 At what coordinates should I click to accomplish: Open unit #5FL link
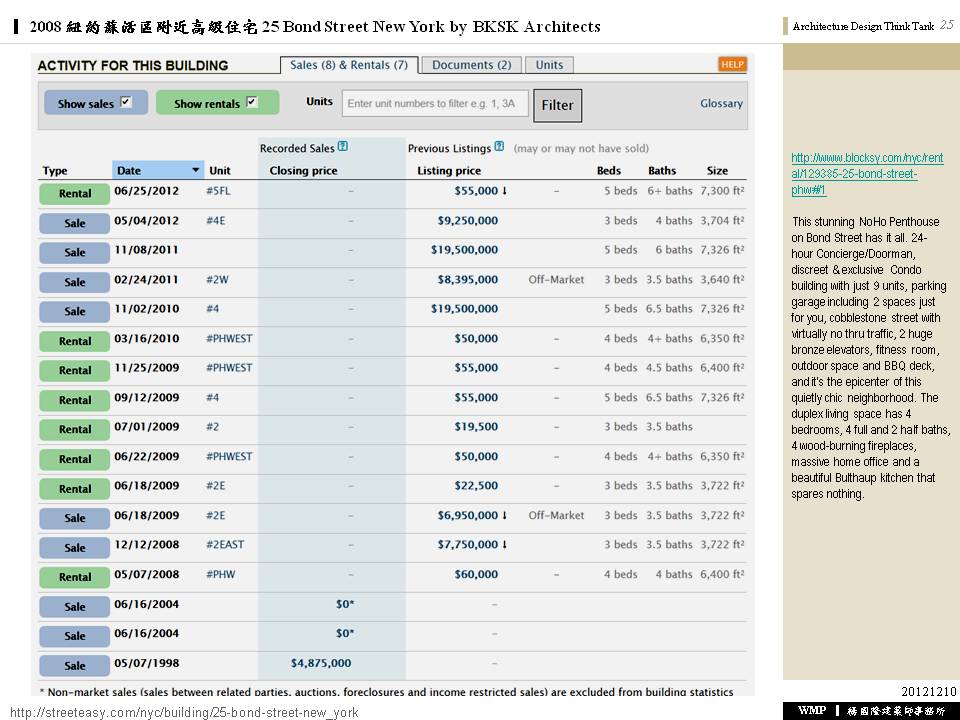(x=218, y=190)
